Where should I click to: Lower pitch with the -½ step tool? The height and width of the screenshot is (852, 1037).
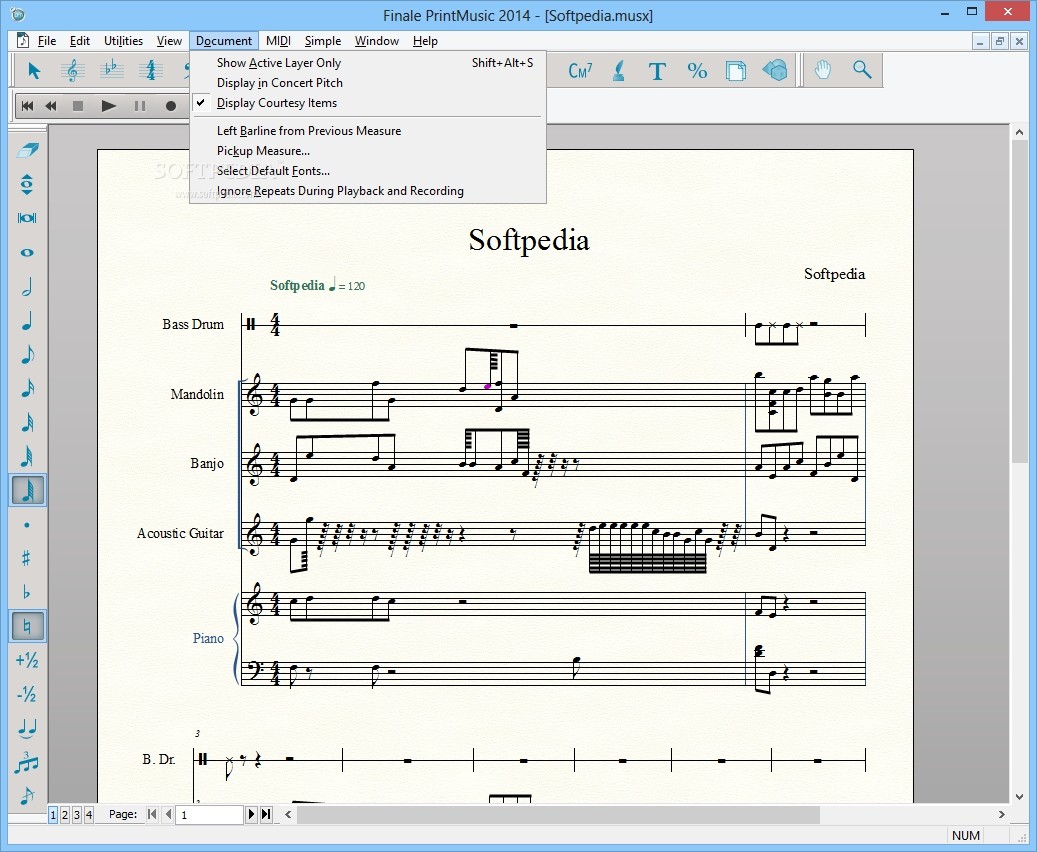pyautogui.click(x=27, y=694)
